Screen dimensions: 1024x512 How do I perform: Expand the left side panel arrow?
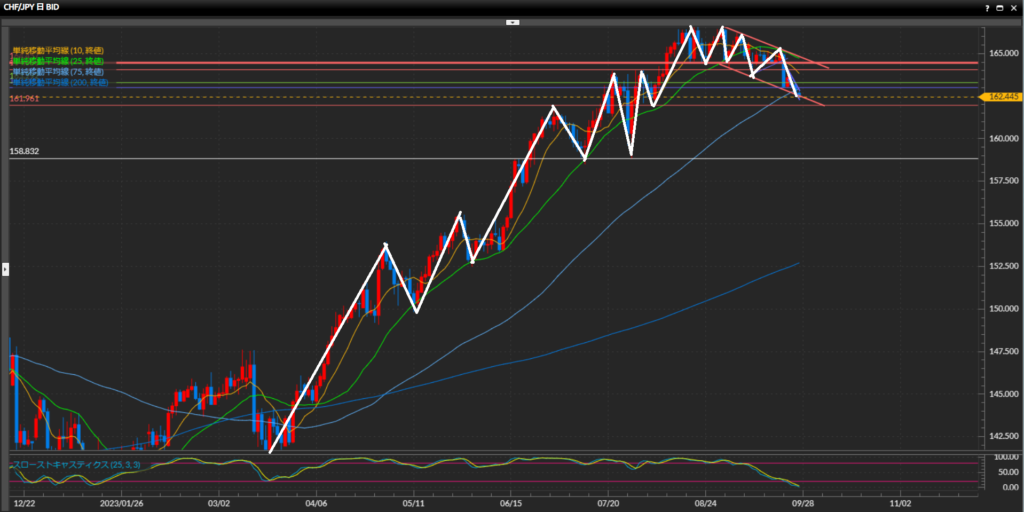4,268
